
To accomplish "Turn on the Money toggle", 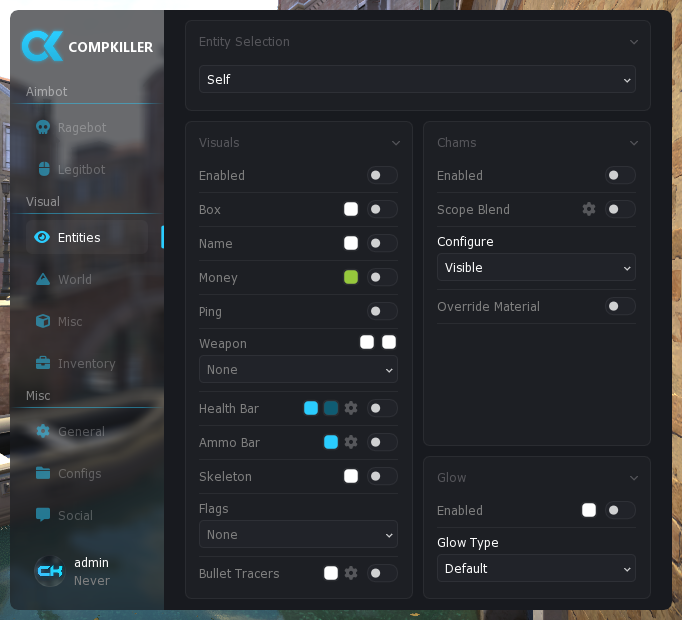I will [382, 277].
